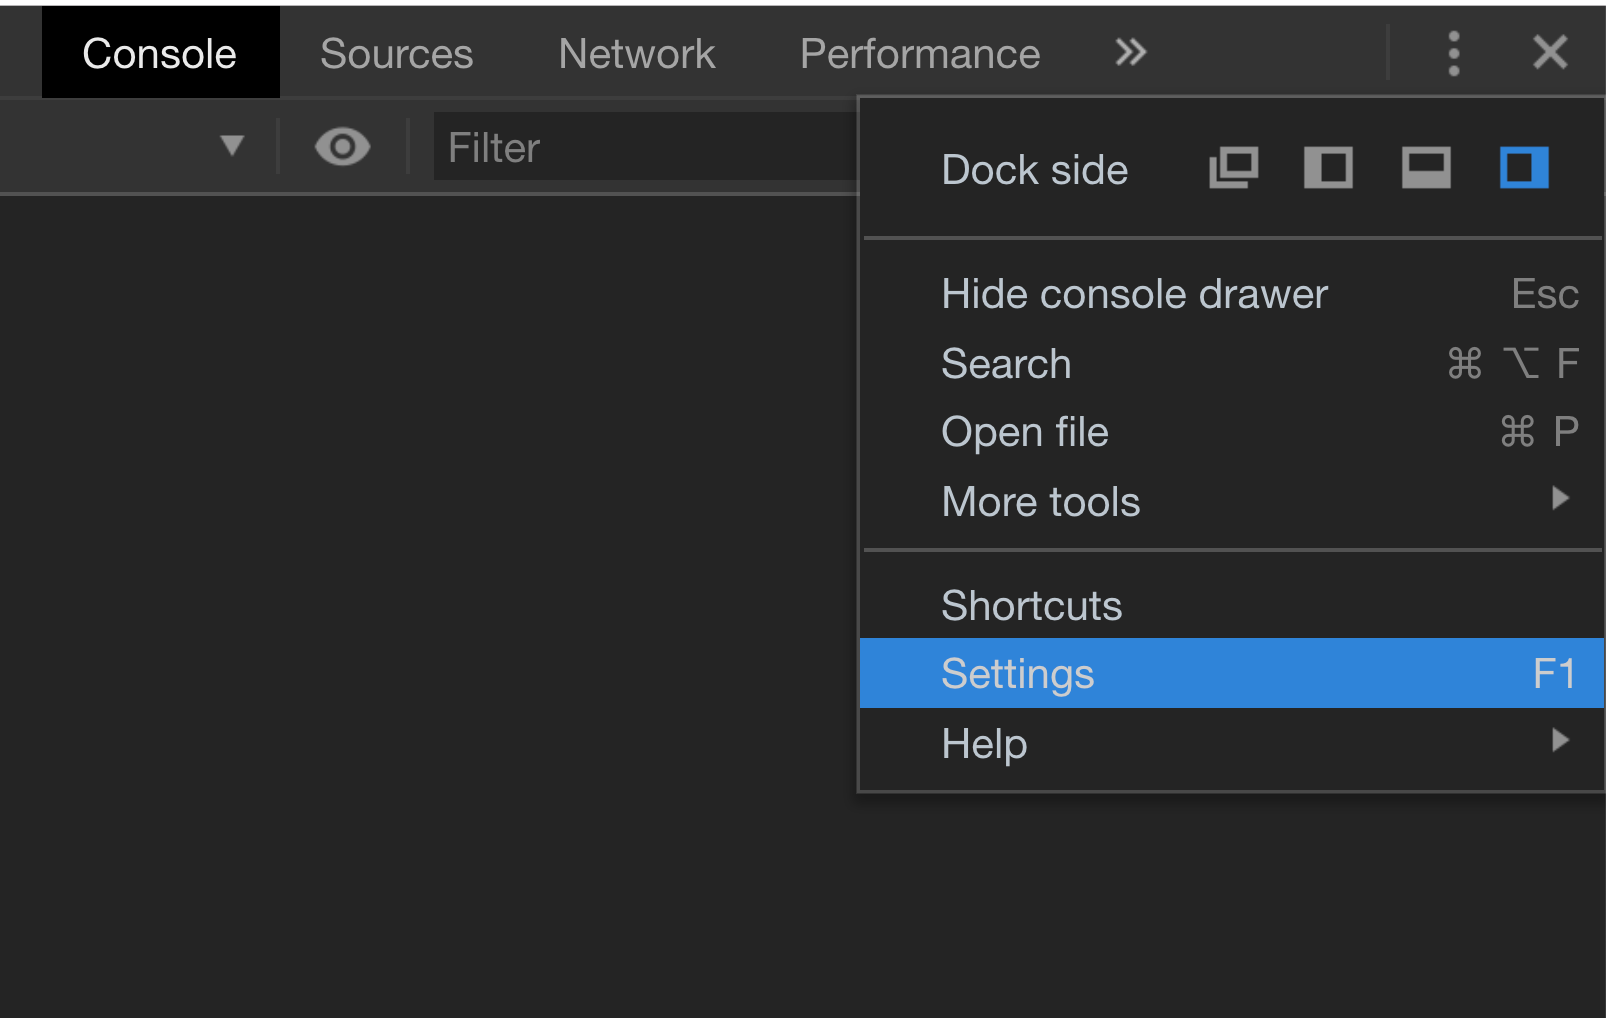Toggle the live expression eye icon
The width and height of the screenshot is (1606, 1018).
point(342,147)
